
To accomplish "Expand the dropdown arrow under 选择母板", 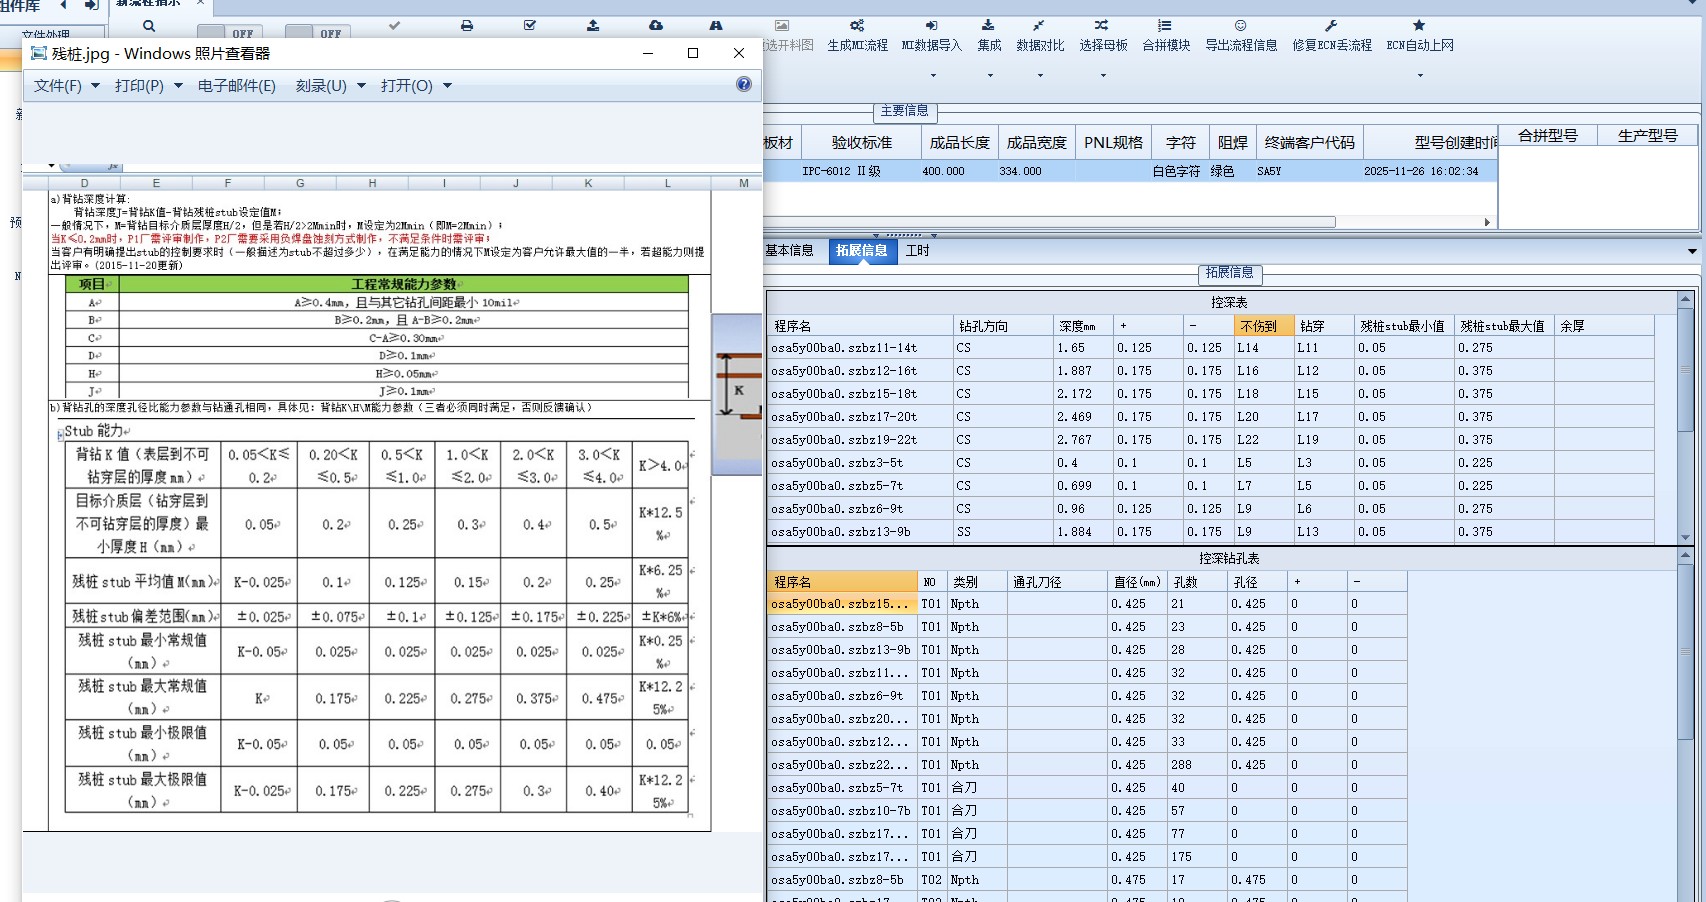I will click(1103, 75).
